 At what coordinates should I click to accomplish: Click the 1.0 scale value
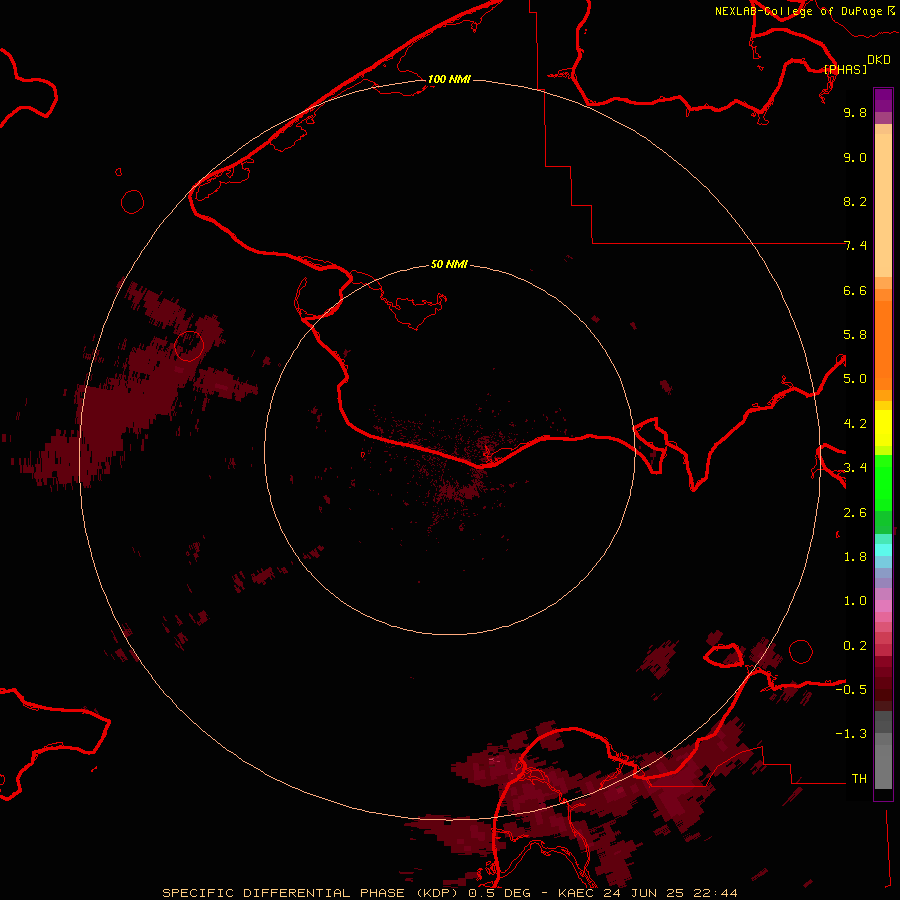click(x=855, y=601)
